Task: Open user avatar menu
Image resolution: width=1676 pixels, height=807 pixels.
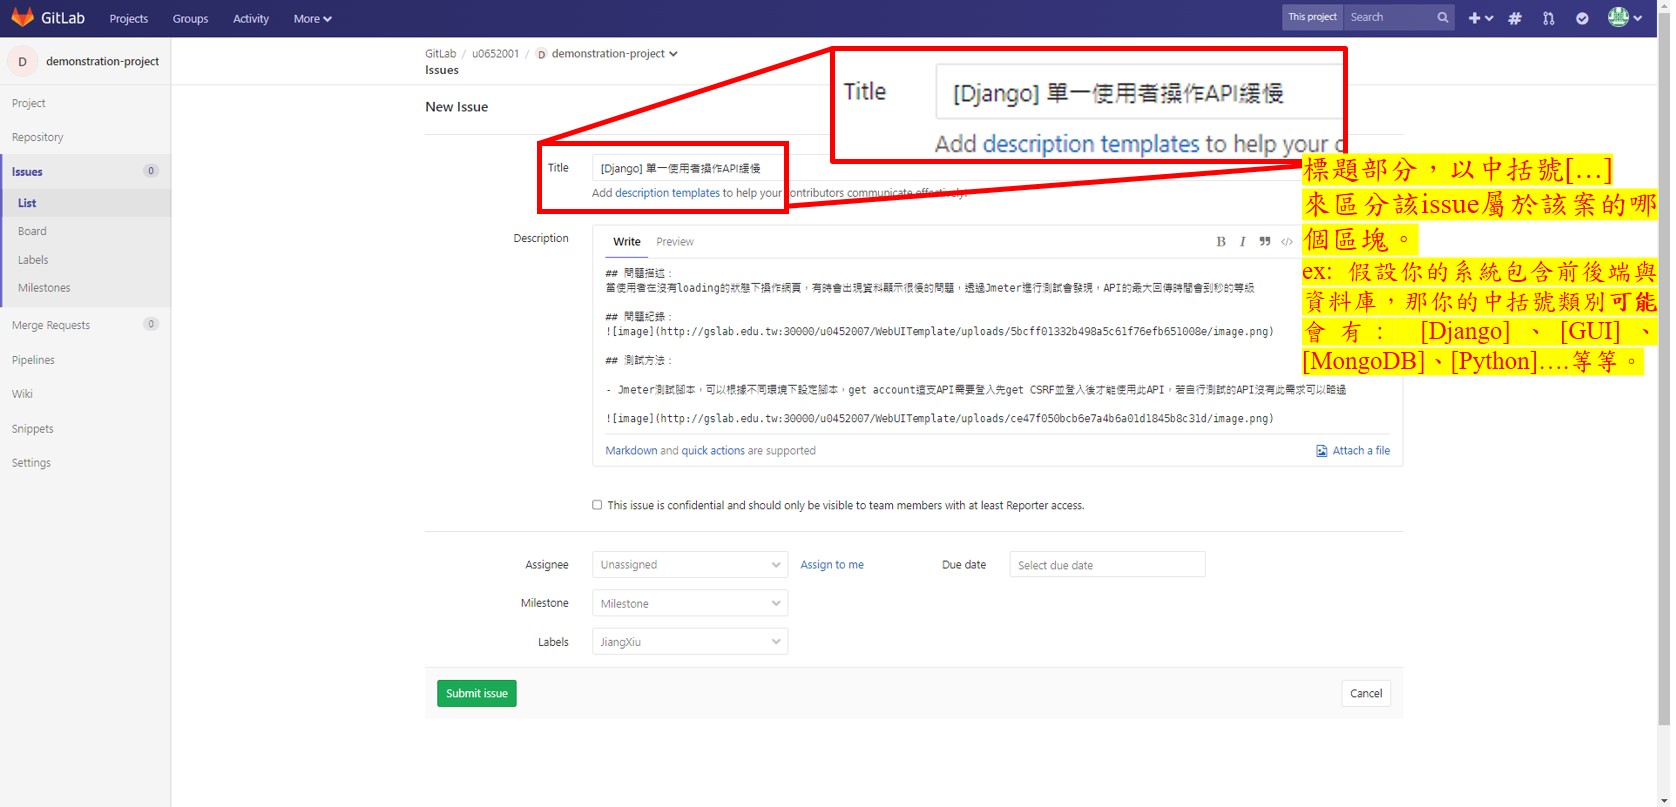Action: pos(1625,17)
